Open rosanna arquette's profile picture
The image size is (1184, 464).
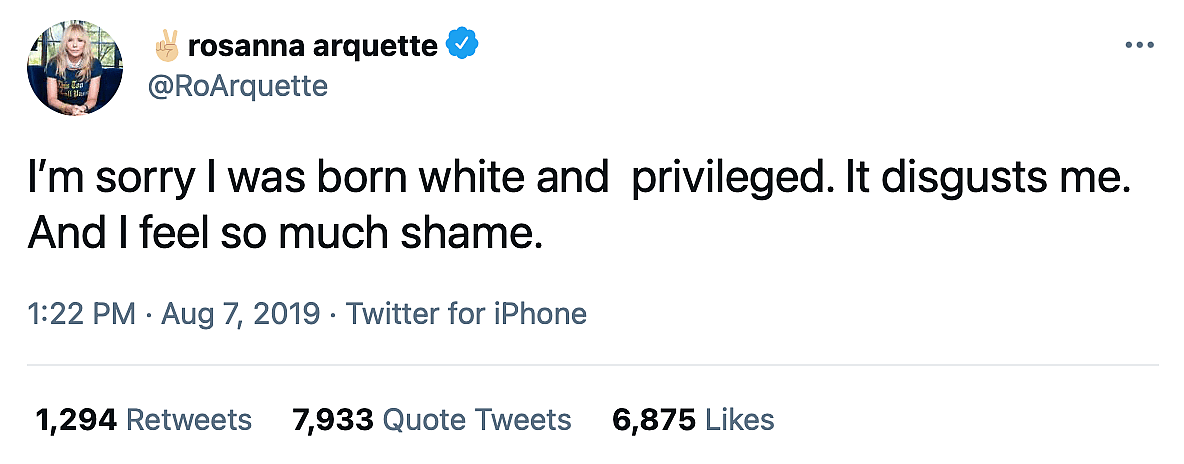pos(76,68)
